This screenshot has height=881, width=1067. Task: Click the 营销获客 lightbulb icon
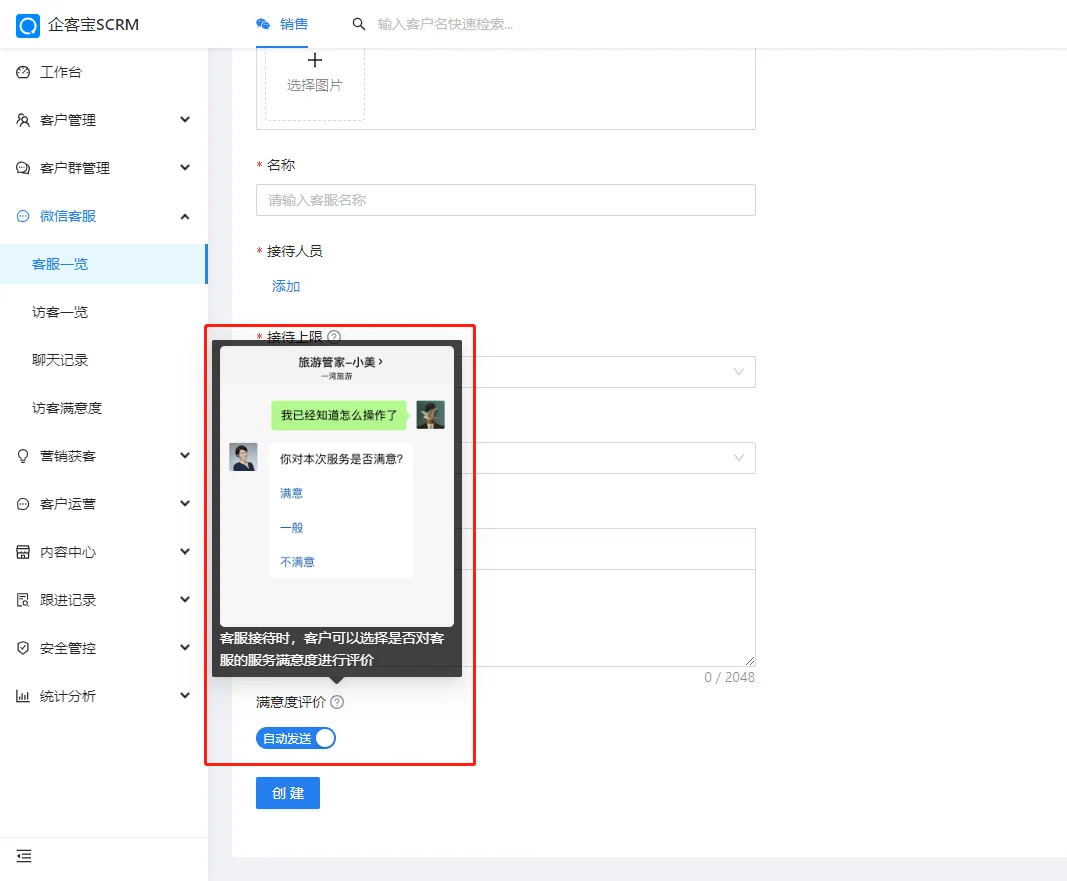tap(23, 456)
